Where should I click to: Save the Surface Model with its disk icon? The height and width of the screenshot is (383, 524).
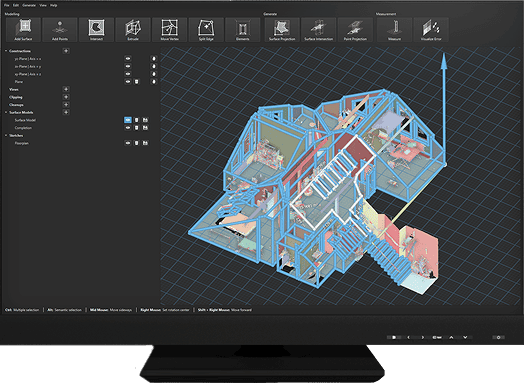(145, 120)
